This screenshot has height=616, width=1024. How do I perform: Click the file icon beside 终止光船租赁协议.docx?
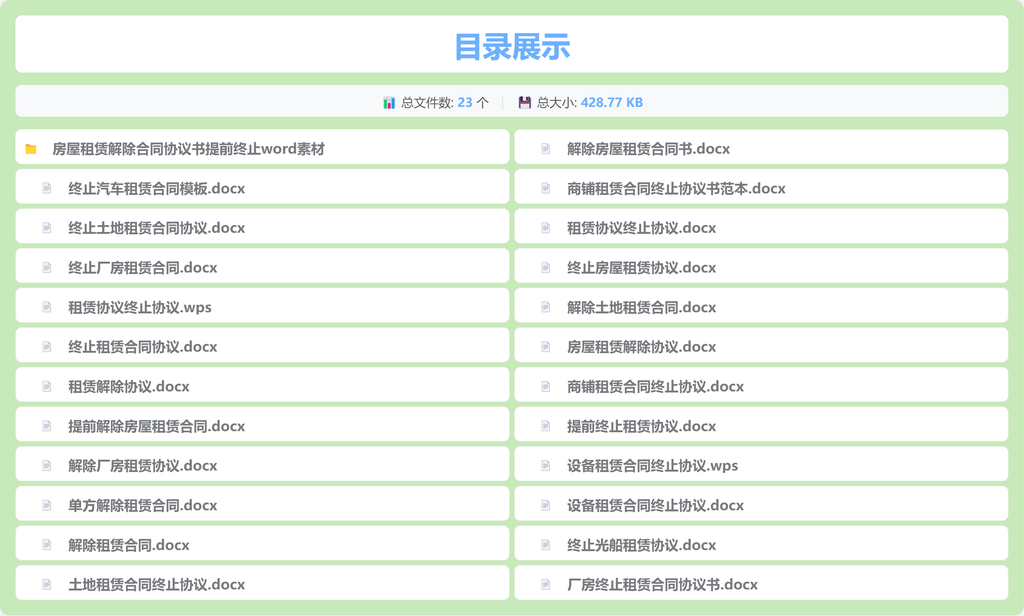545,545
